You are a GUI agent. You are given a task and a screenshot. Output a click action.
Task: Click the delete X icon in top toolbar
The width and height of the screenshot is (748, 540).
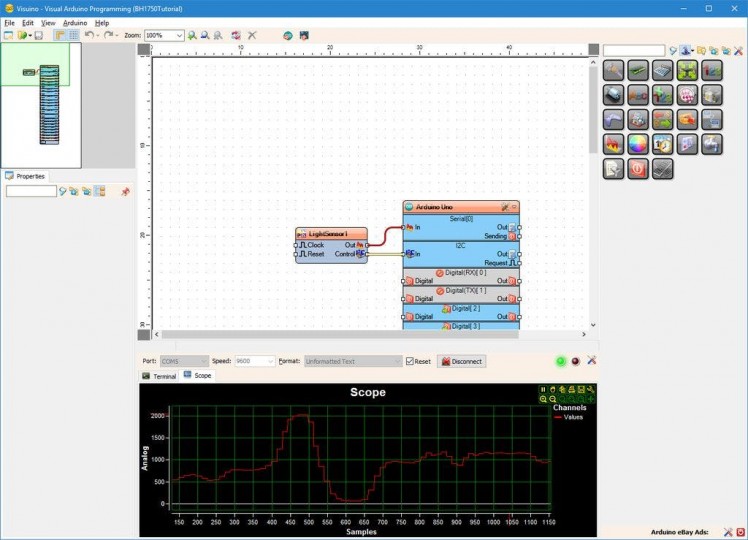point(252,35)
